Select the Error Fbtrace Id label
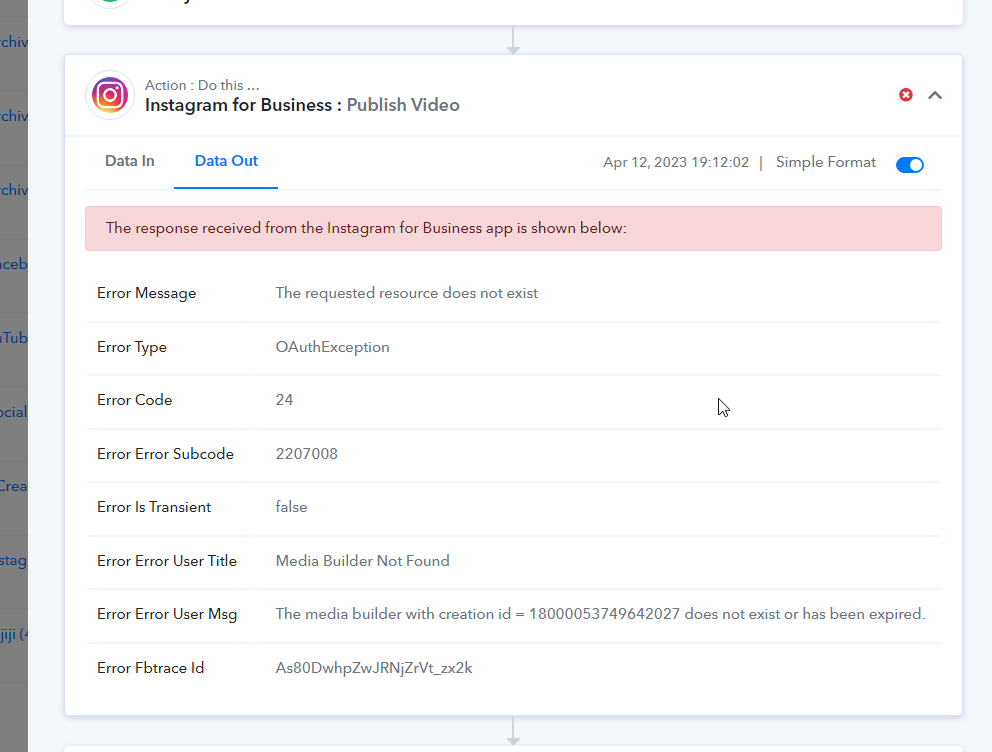 [x=151, y=669]
